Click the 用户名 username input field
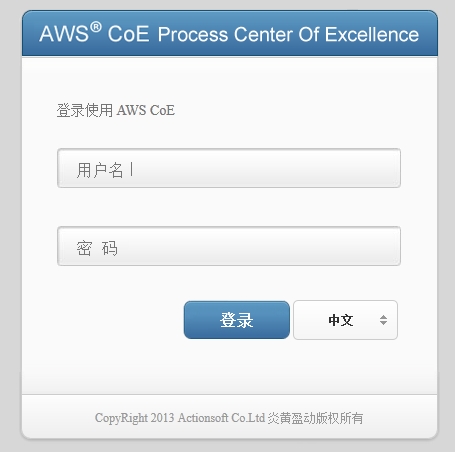This screenshot has width=455, height=452. point(229,168)
